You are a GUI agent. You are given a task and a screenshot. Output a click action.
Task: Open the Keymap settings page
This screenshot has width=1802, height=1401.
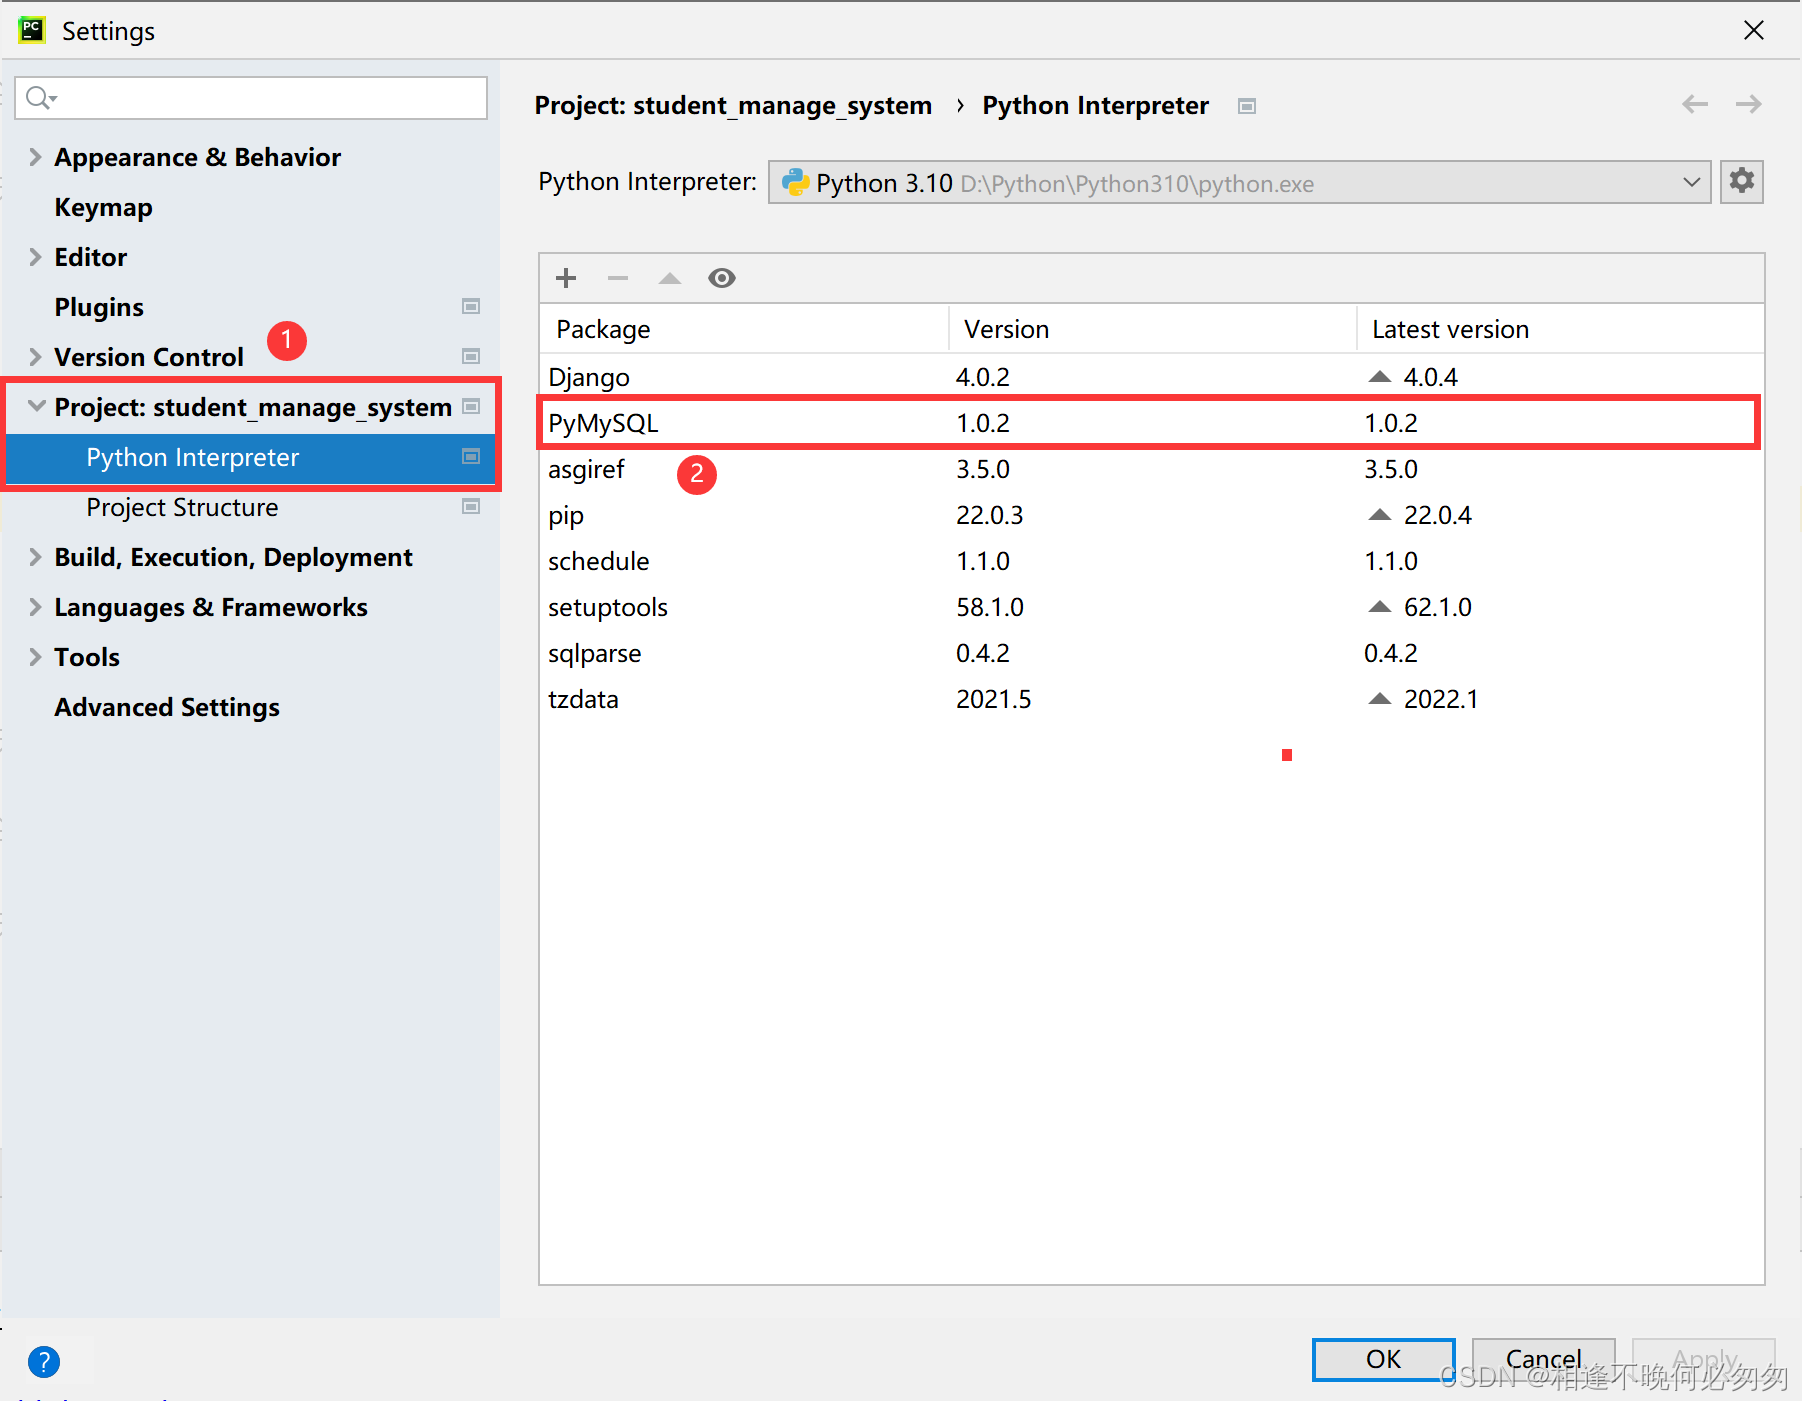click(x=103, y=207)
